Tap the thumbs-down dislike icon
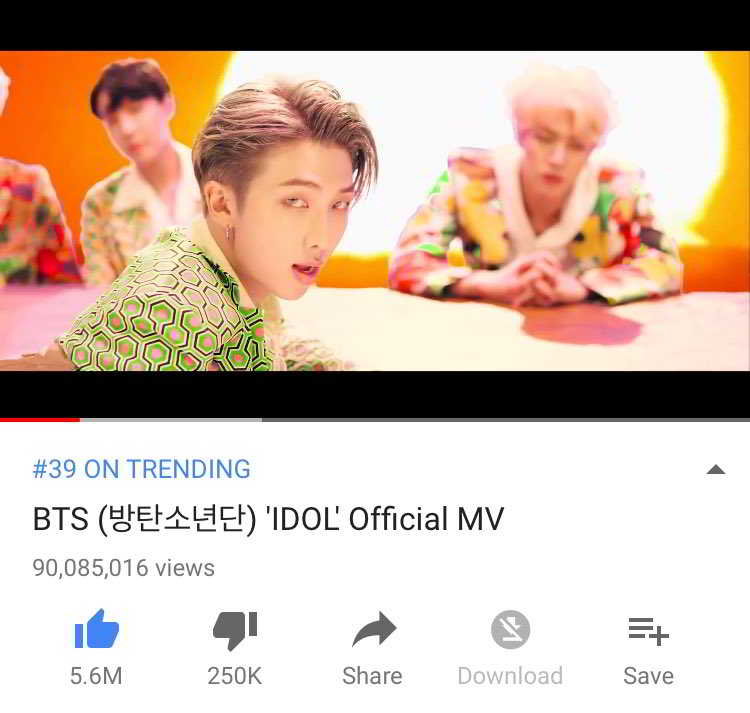 pos(235,630)
